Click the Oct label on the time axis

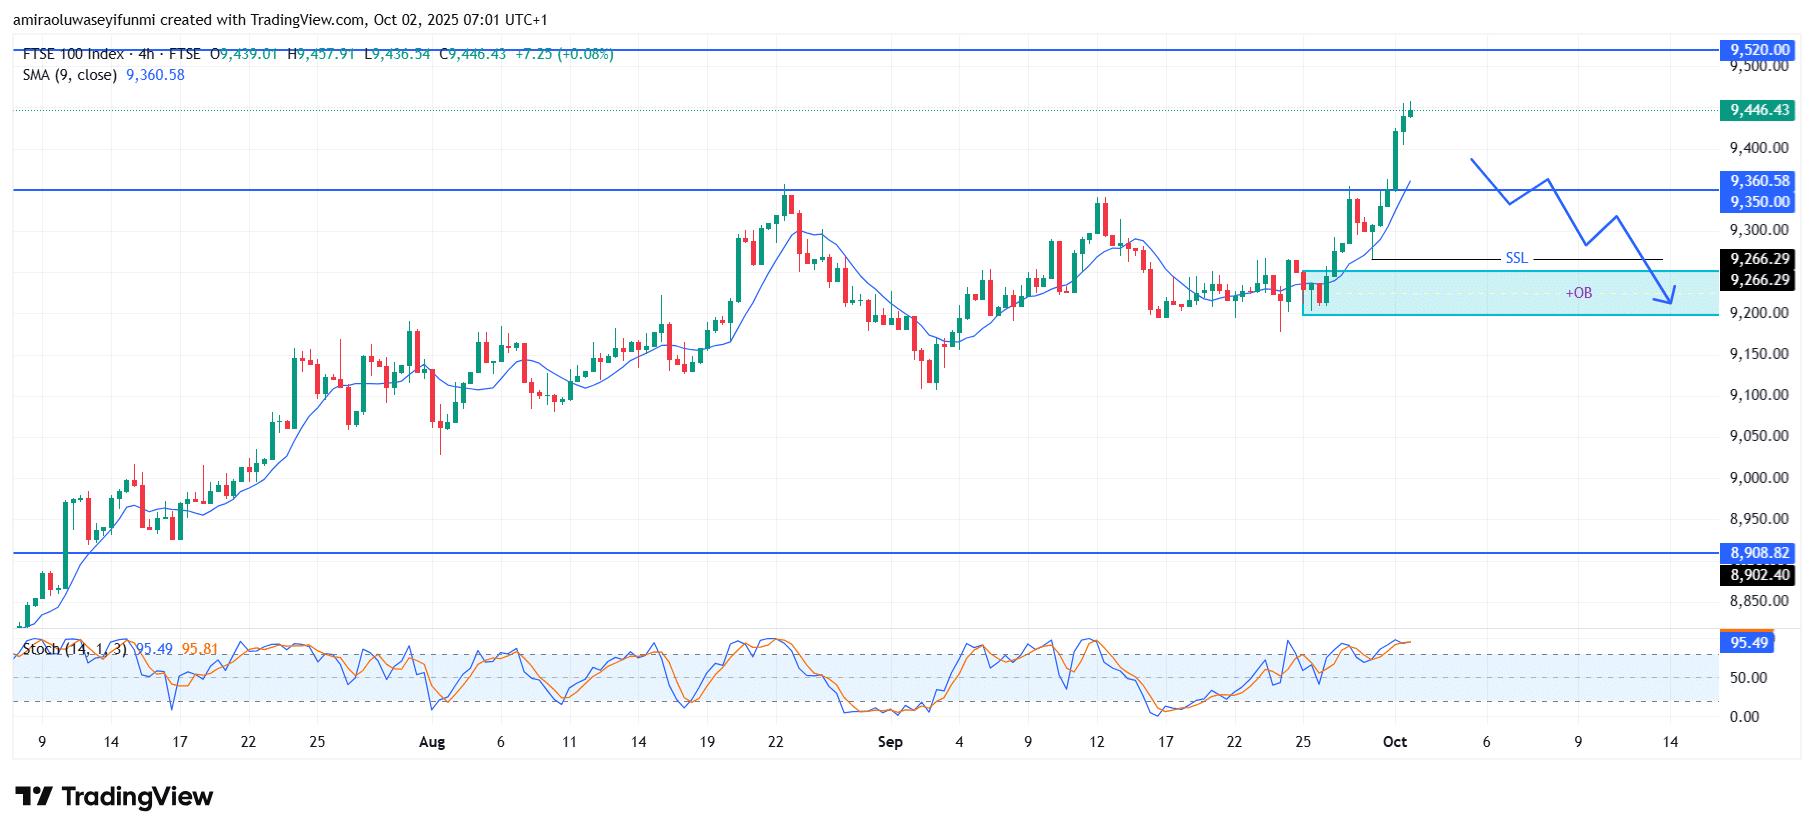1394,742
